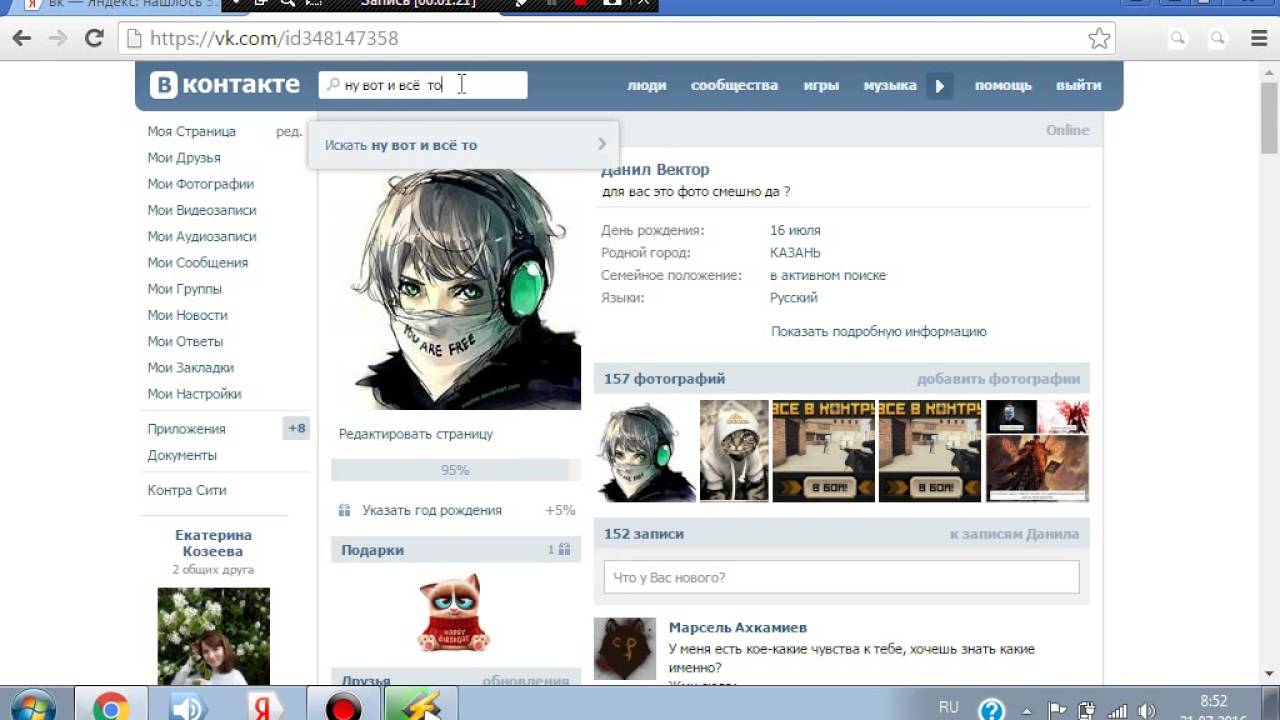
Task: Click the 95% profile completion bar
Action: 456,470
